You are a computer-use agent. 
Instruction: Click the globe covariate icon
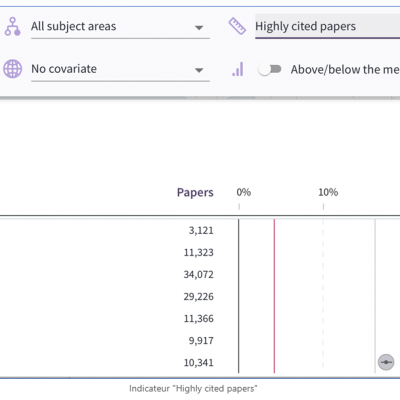(x=13, y=69)
